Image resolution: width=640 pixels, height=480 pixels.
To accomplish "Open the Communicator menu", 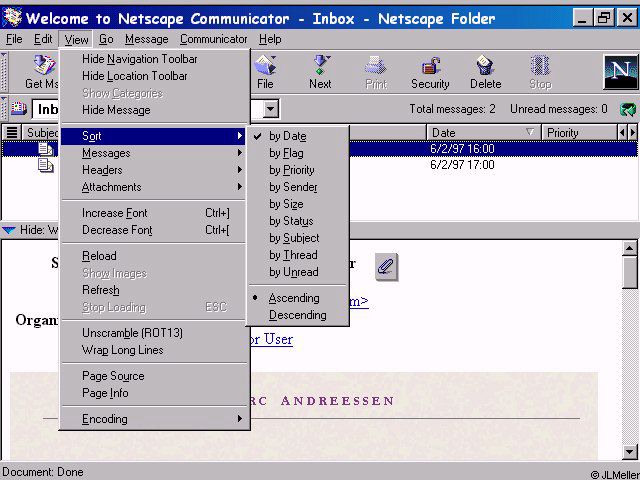I will click(x=213, y=39).
